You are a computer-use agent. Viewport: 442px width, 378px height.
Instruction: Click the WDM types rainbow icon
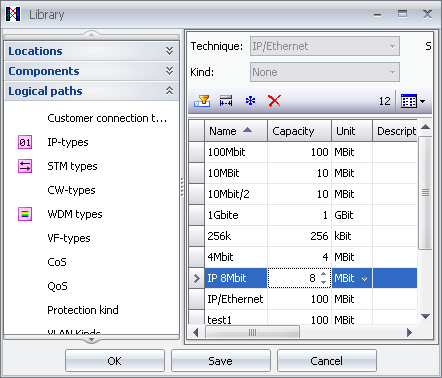pyautogui.click(x=25, y=214)
